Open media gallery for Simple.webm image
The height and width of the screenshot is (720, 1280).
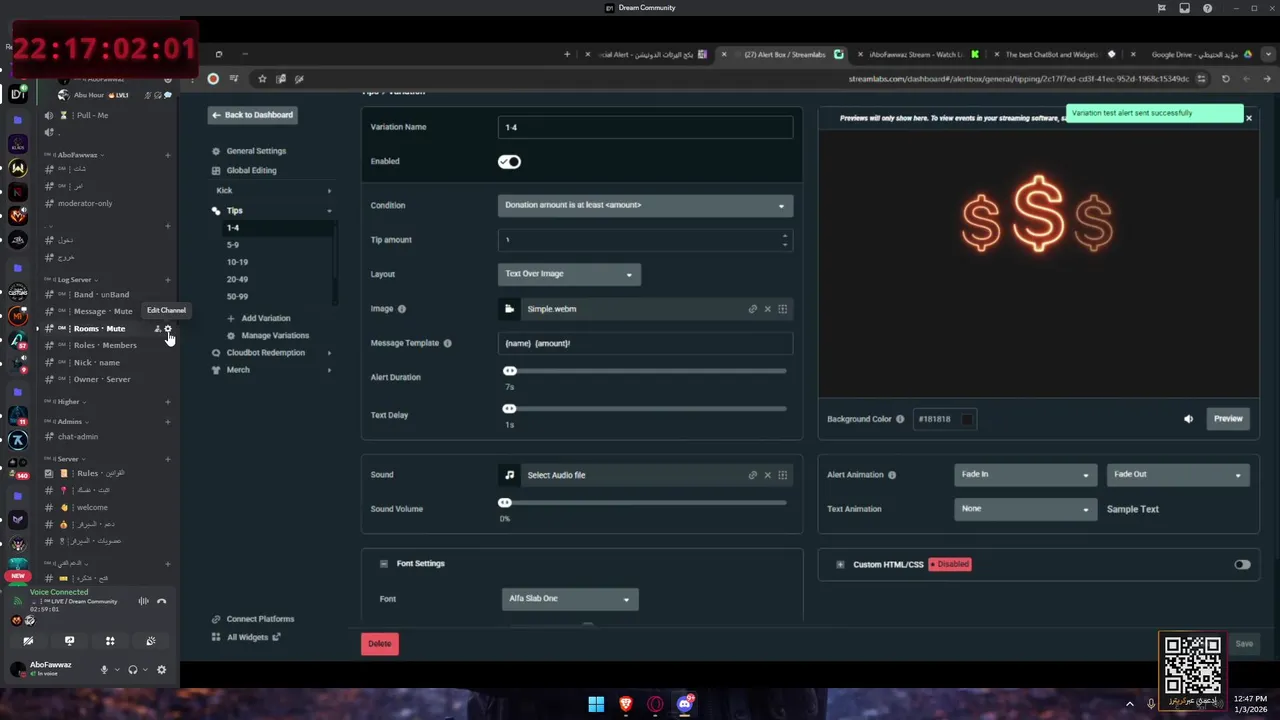782,309
